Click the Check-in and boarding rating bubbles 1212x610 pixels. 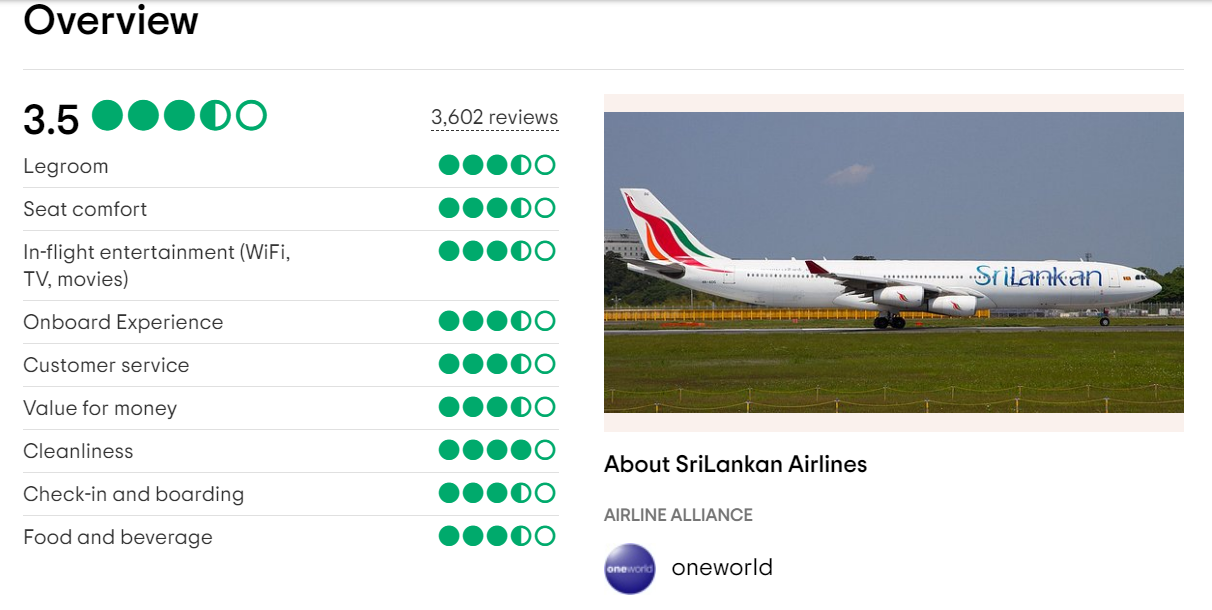pyautogui.click(x=497, y=493)
